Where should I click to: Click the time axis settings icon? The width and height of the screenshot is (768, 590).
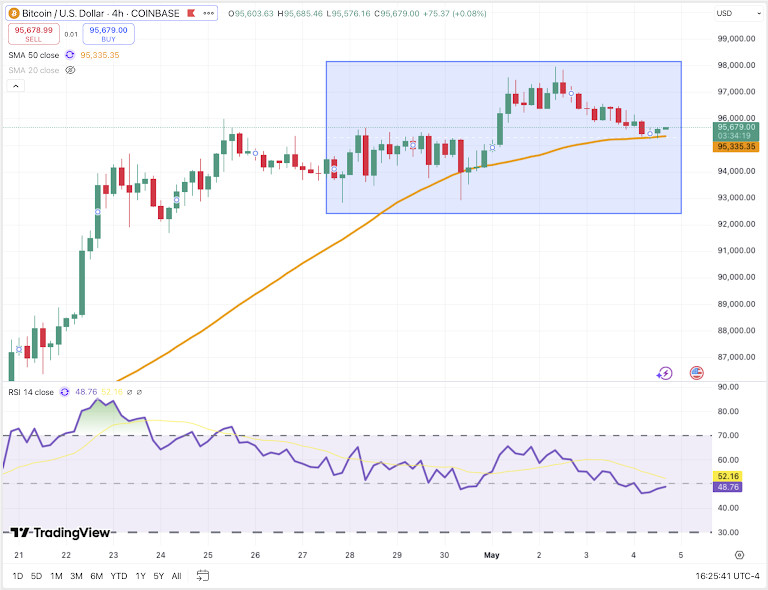coord(740,555)
